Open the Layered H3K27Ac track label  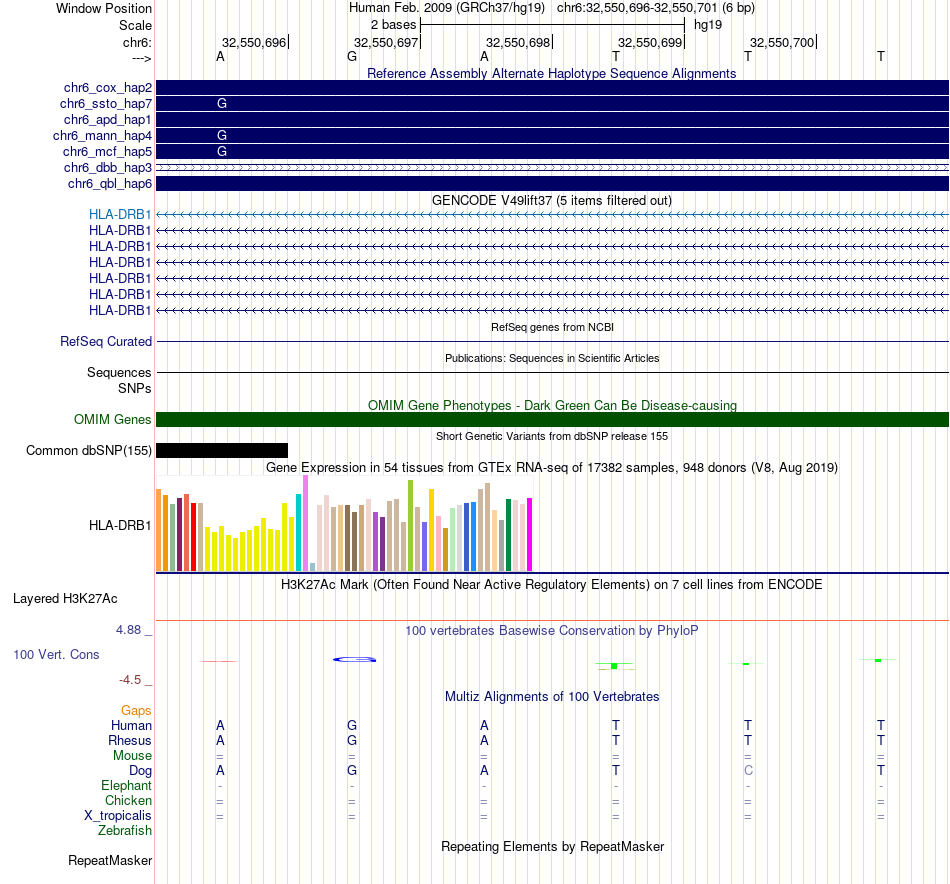(65, 599)
